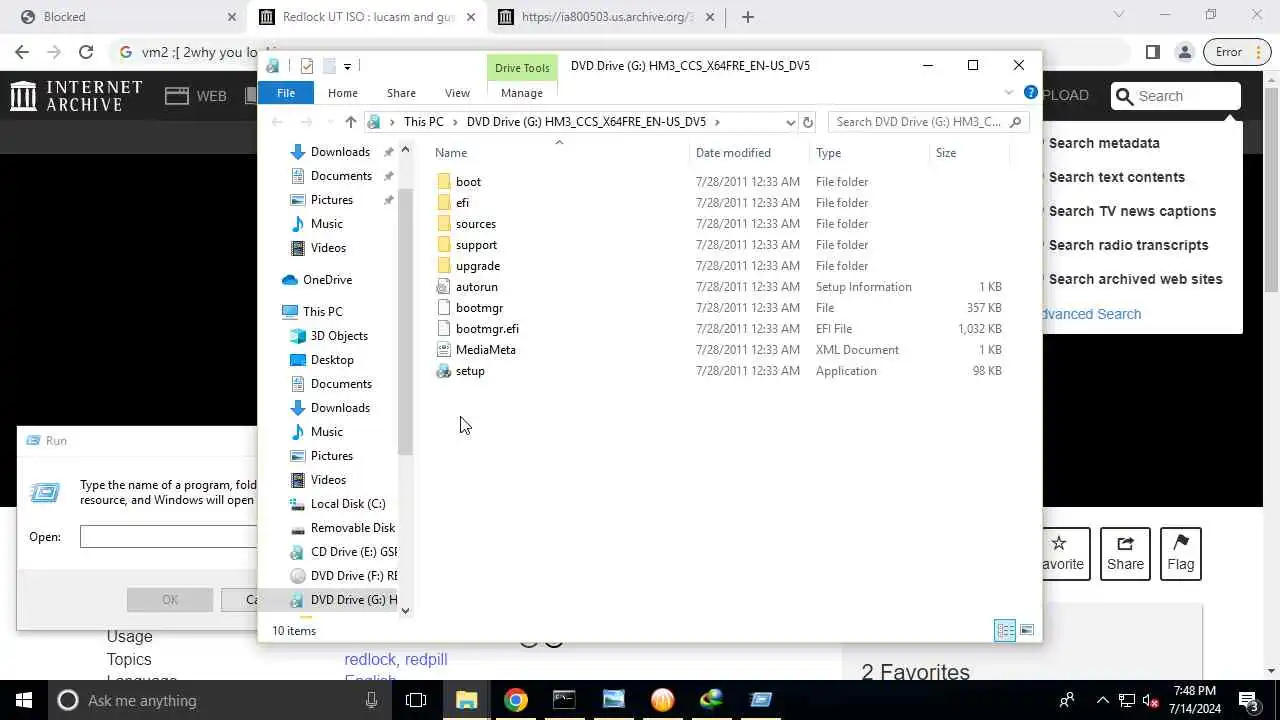Expand breadcrumb arrow after DVD Drive path

717,122
